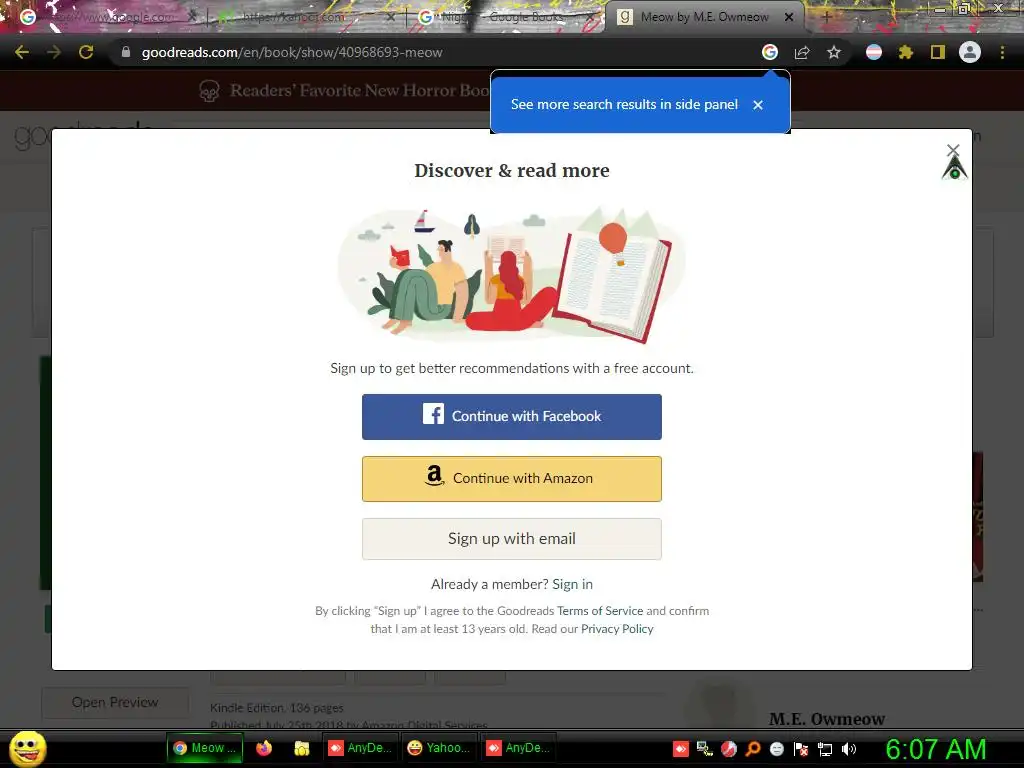Open Chrome's three-dot menu
Viewport: 1024px width, 768px height.
[1002, 52]
